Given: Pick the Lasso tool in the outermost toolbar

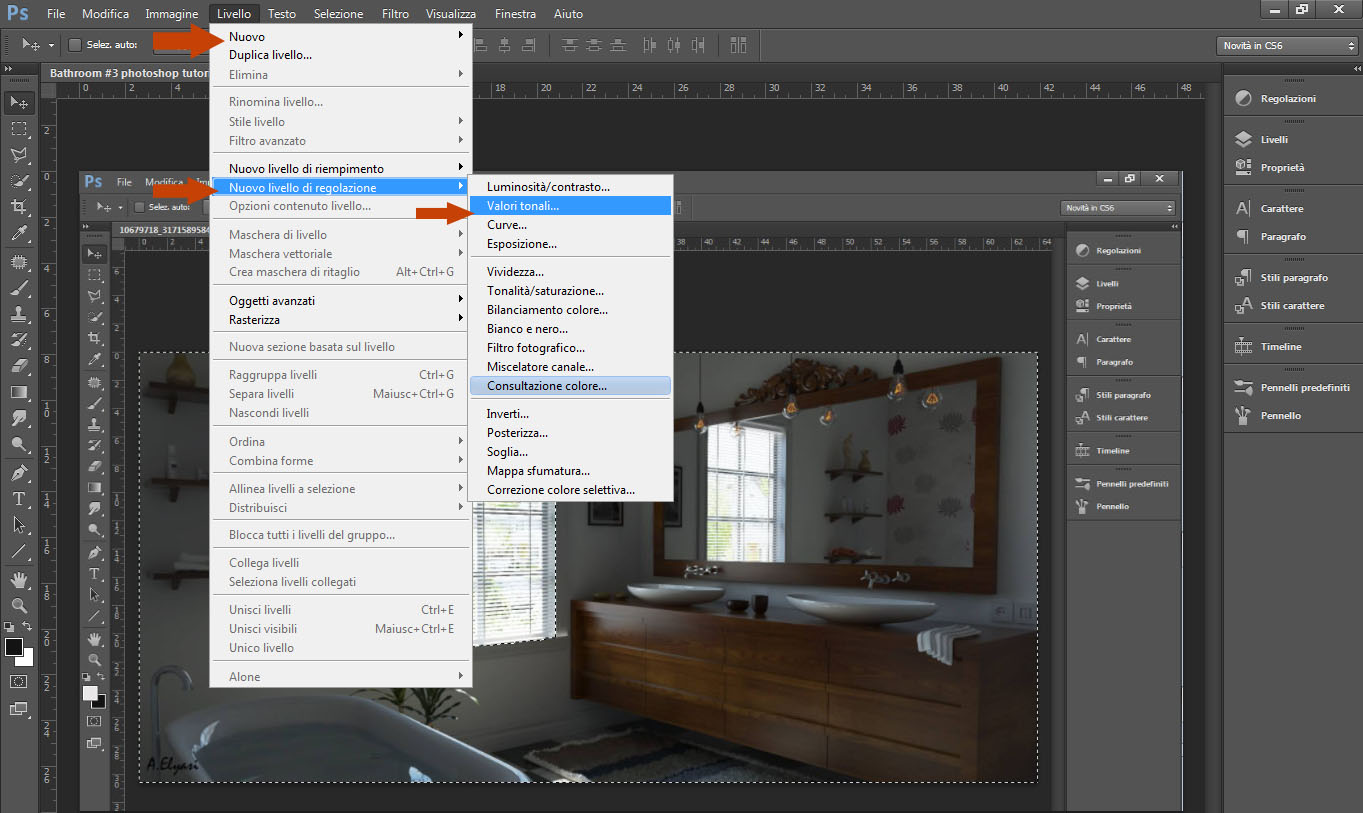Looking at the screenshot, I should [18, 155].
